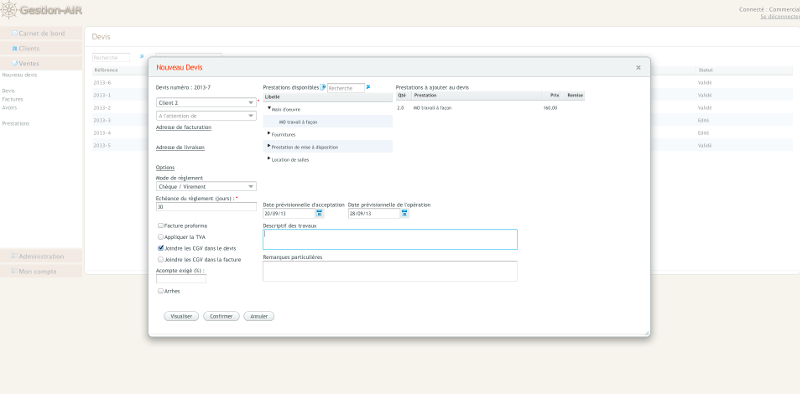Select devis 2013-6 in background list
800x394 pixels.
coord(102,83)
